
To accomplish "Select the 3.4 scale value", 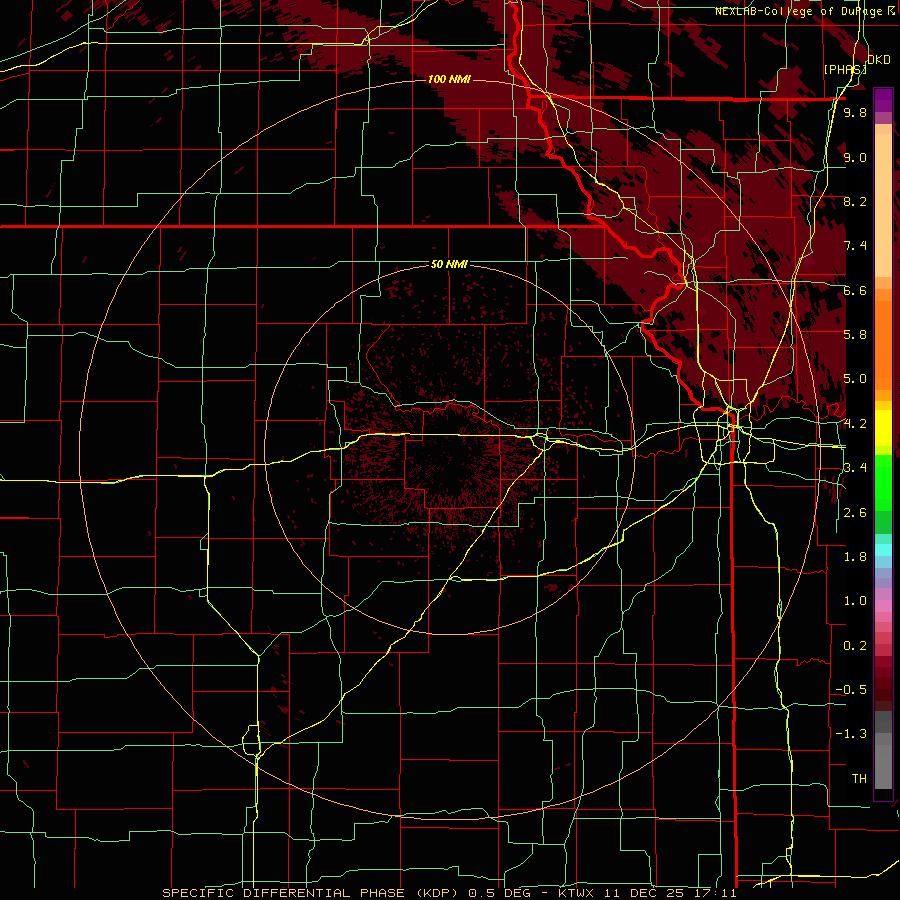I will [855, 468].
